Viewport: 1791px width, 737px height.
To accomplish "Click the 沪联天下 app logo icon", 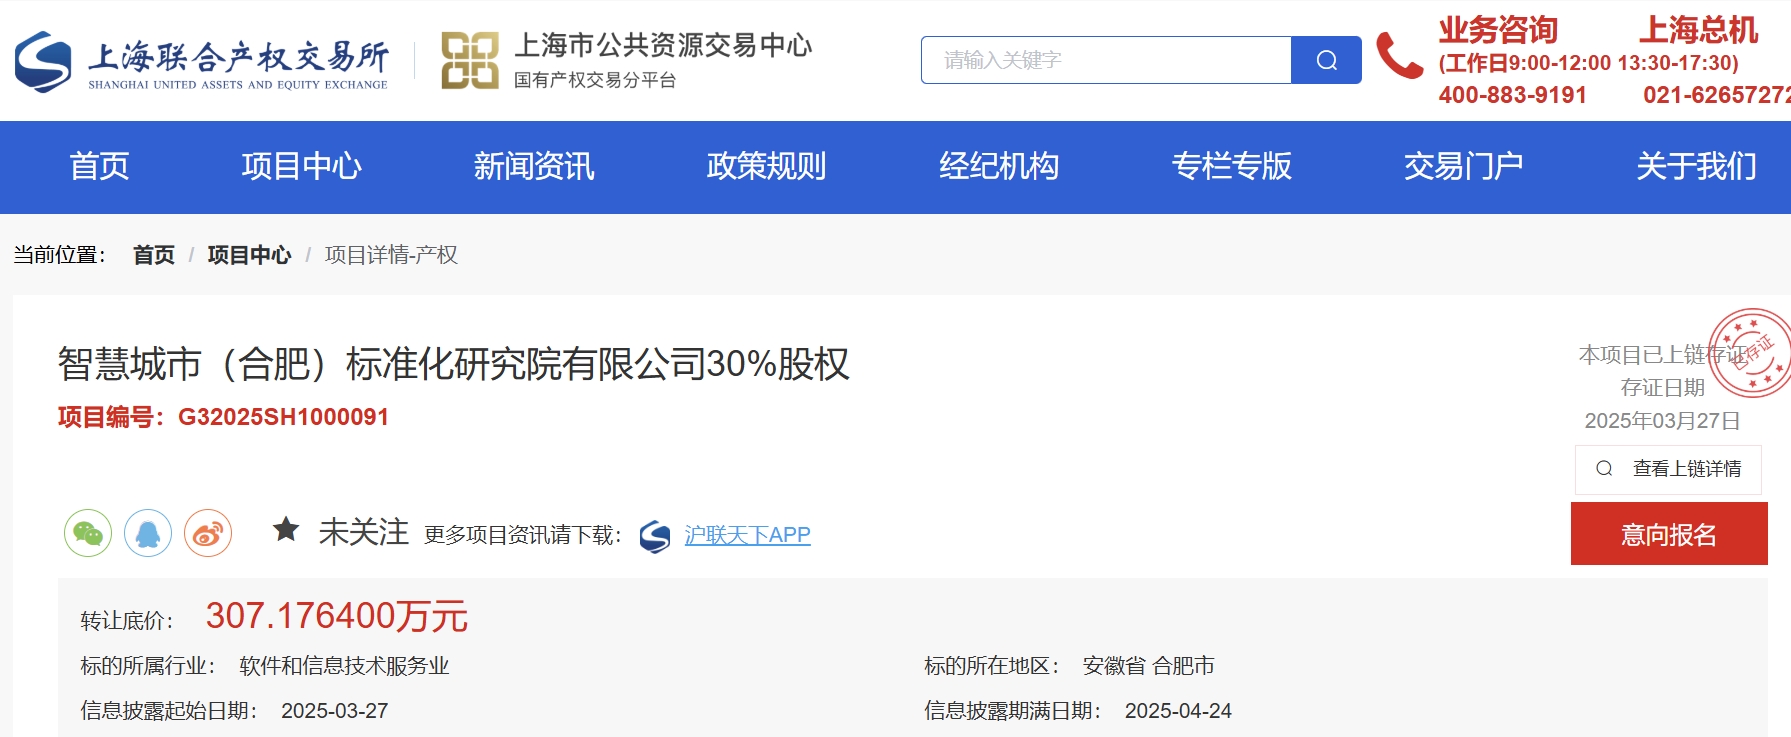I will pos(655,537).
